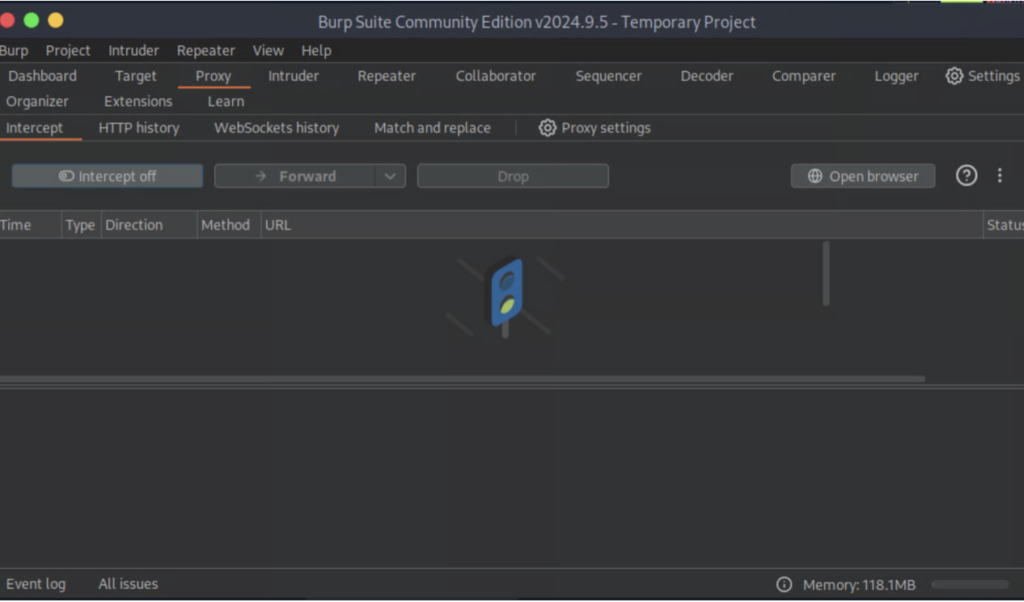
Task: Open the All issues panel
Action: pyautogui.click(x=127, y=584)
